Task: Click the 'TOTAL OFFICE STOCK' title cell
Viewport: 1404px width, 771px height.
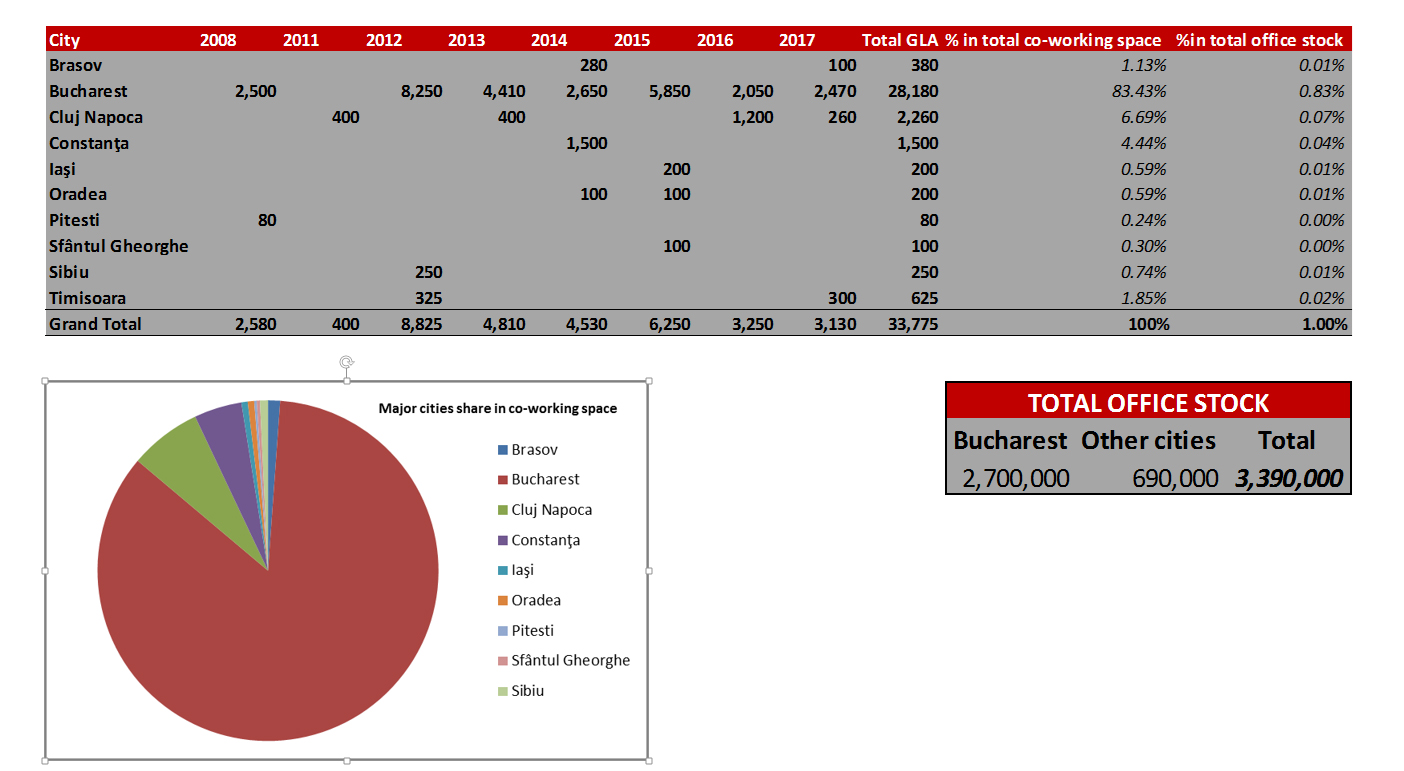Action: coord(1148,403)
